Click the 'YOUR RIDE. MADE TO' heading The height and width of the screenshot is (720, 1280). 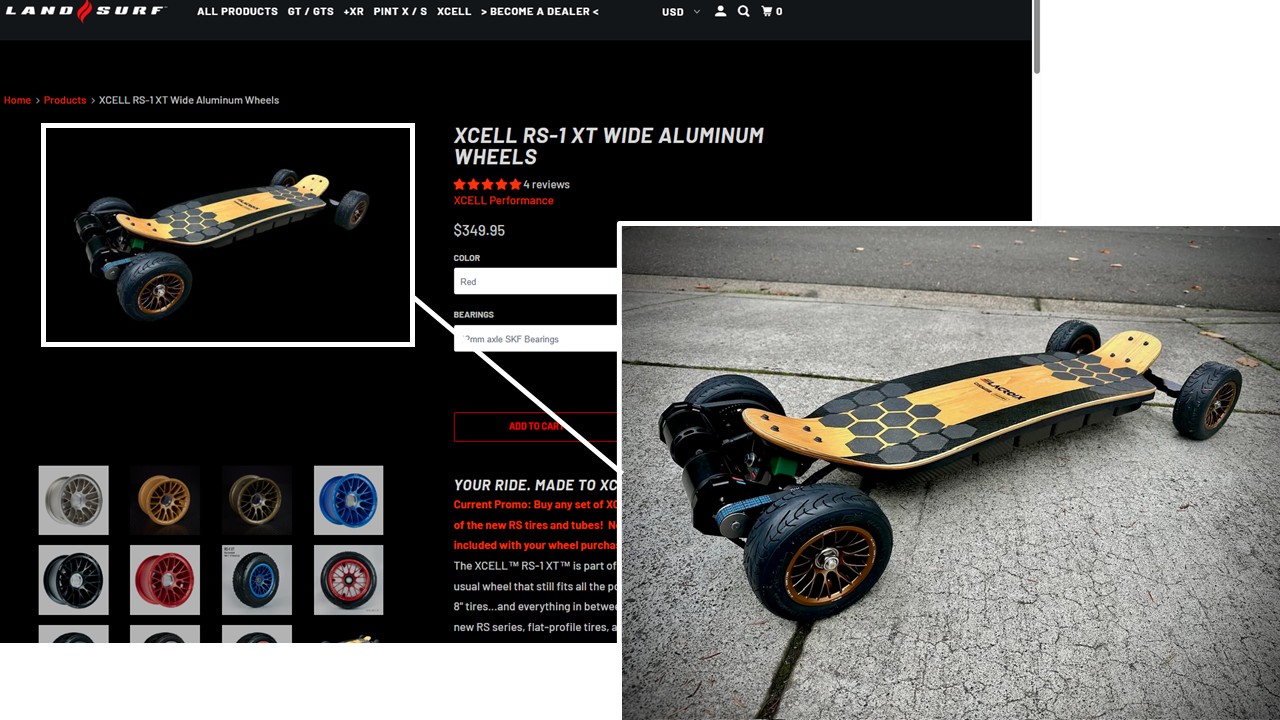535,485
